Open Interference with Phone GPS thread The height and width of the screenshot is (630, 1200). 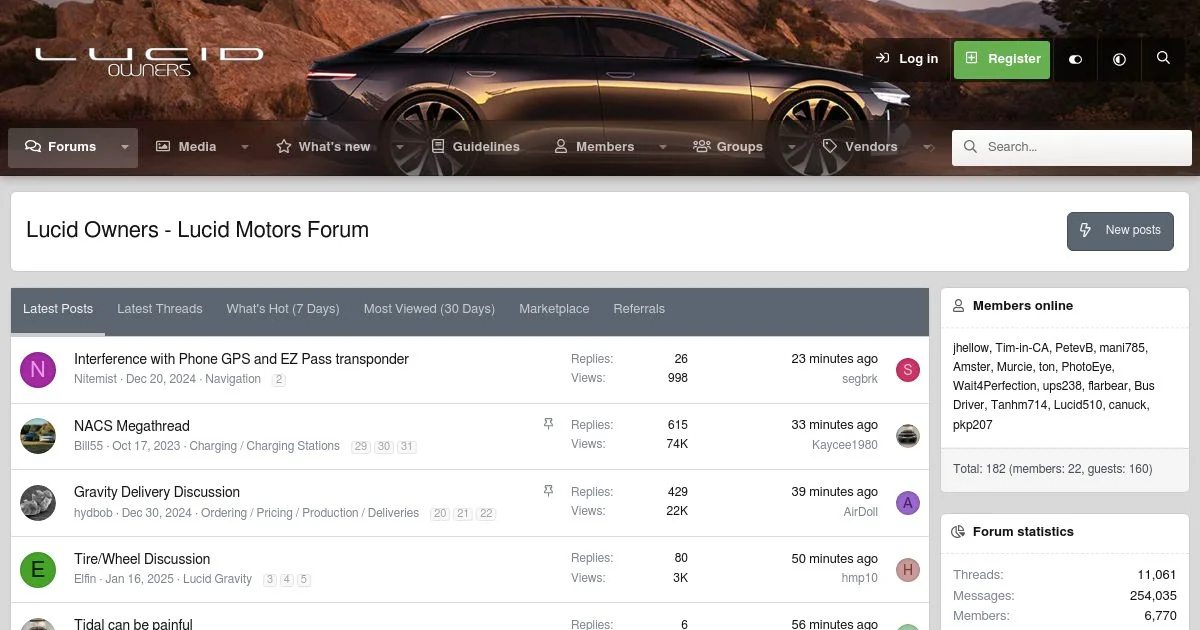(x=241, y=359)
